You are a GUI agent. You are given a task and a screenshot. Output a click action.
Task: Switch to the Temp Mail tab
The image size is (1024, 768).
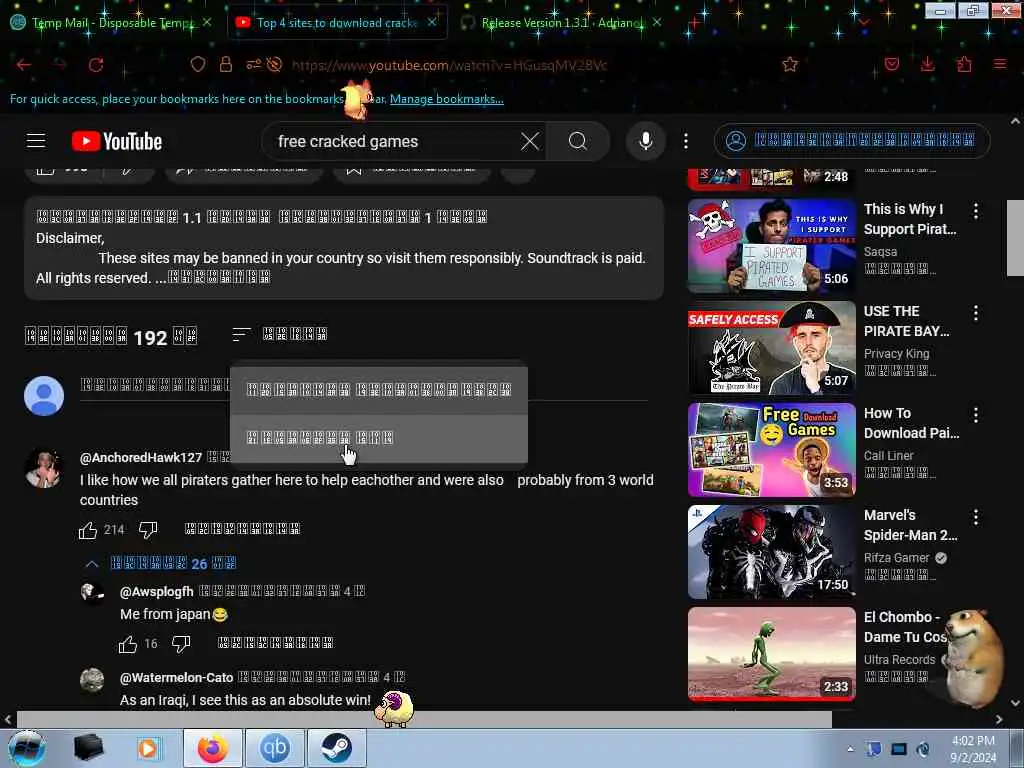[x=111, y=23]
